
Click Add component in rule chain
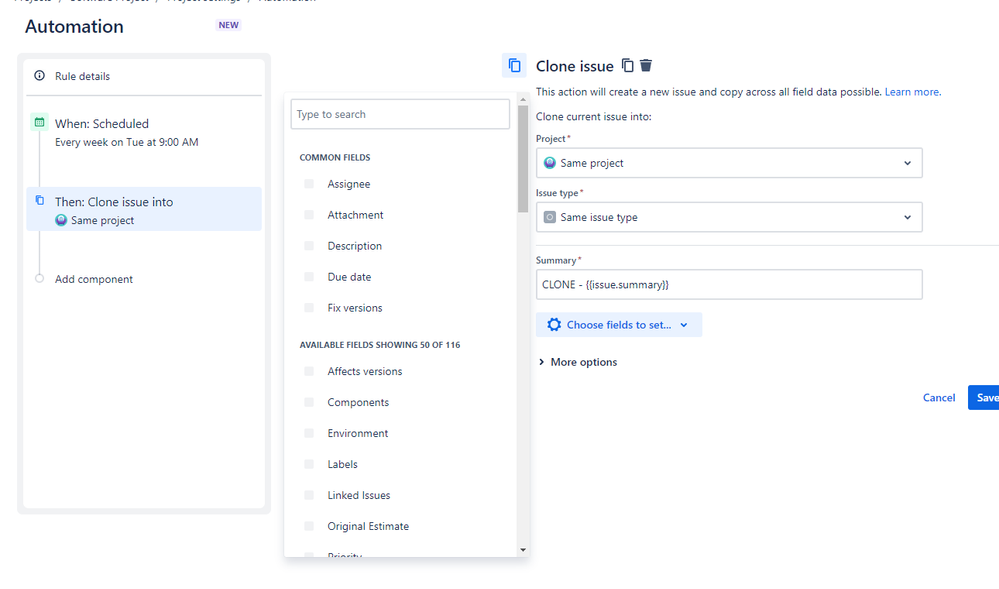pos(94,279)
